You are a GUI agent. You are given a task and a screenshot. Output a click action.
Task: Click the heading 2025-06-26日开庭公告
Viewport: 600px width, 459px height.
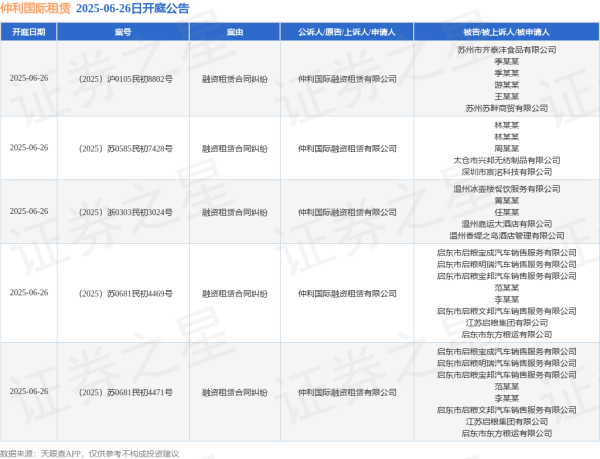(x=132, y=8)
